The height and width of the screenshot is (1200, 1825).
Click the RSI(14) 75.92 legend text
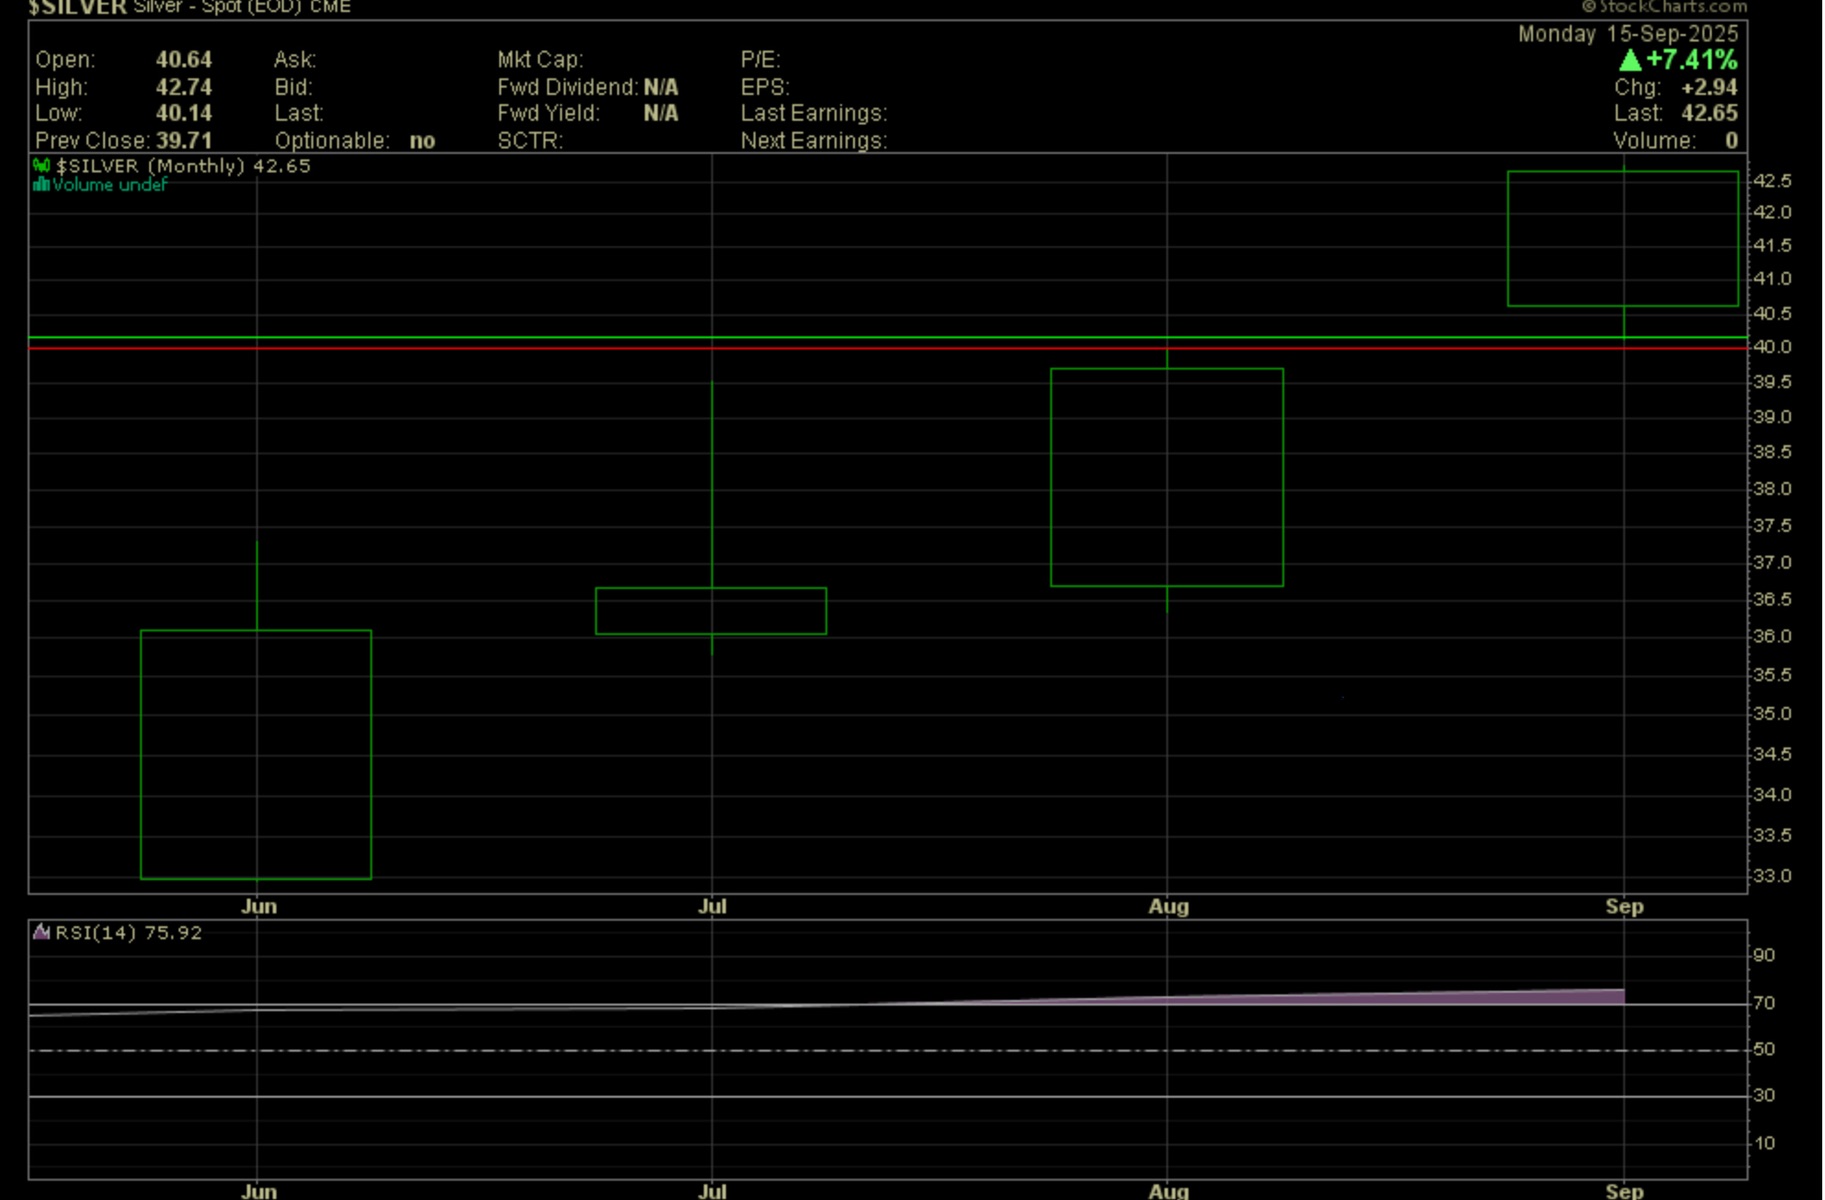point(128,933)
